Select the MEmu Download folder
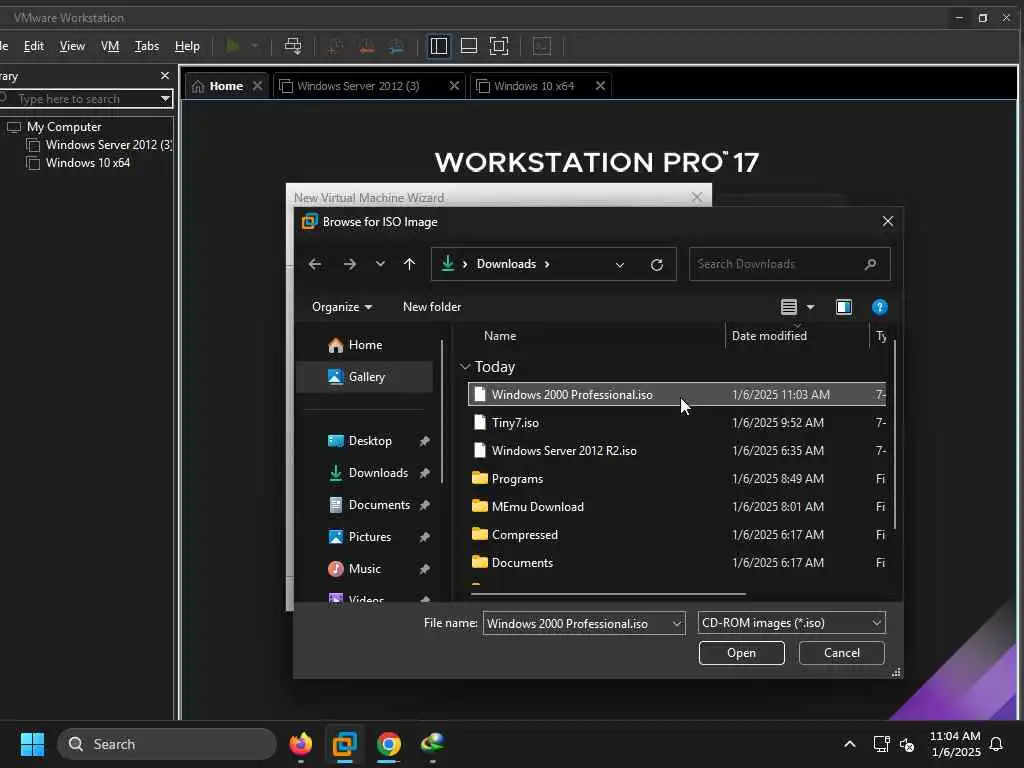Viewport: 1024px width, 768px height. coord(677,507)
